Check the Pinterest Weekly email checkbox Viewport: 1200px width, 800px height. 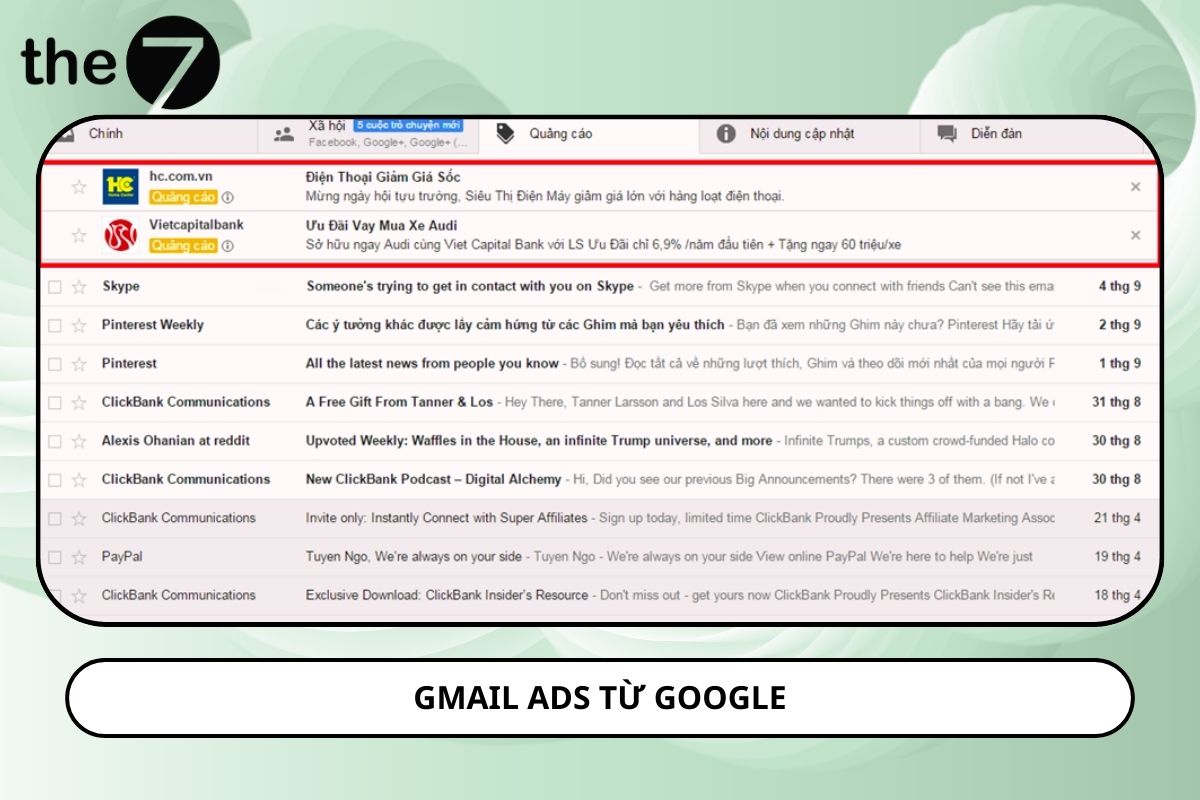coord(56,325)
